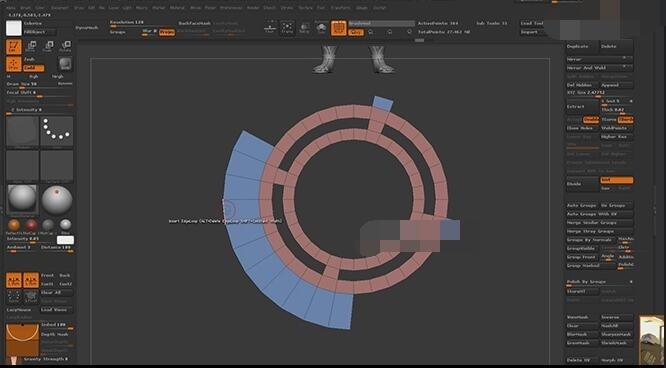Open the Alpha menu

[11, 8]
